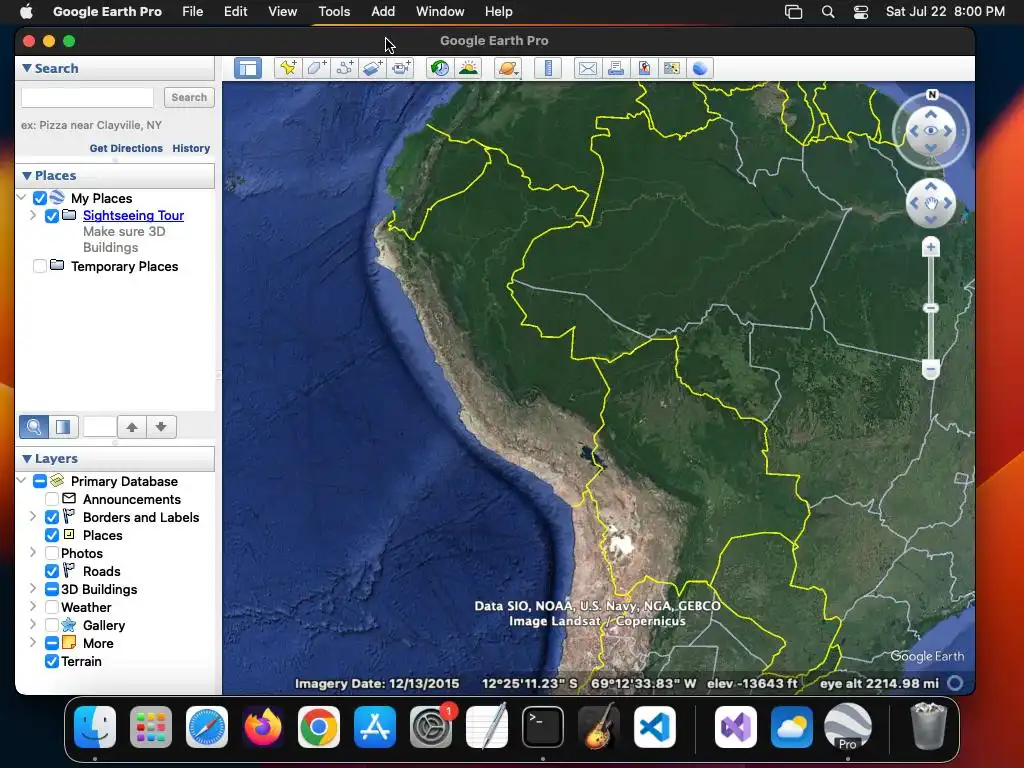
Task: Enable the Photos layer checkbox
Action: tap(52, 553)
